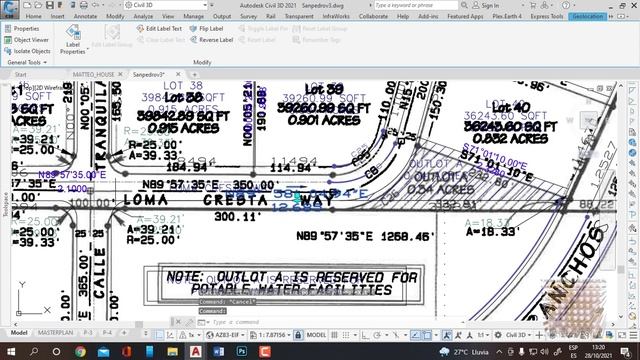Viewport: 640px width, 360px height.
Task: Toggle the viewport lock icon
Action: (298, 335)
